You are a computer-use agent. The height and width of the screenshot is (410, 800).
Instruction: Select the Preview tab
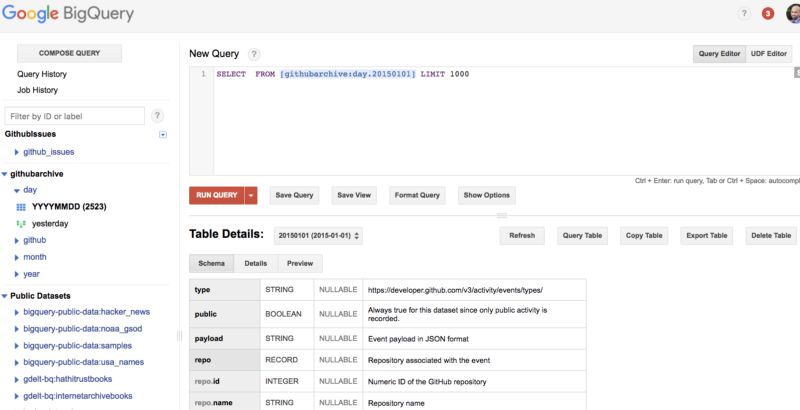(300, 264)
